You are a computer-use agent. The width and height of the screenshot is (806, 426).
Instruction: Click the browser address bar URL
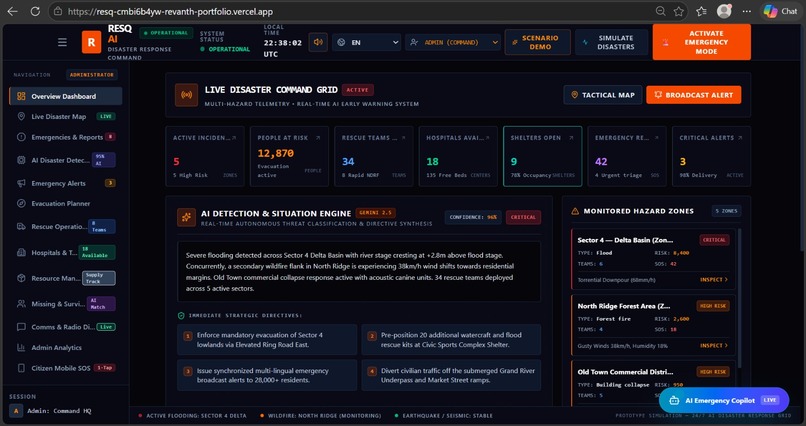point(170,11)
